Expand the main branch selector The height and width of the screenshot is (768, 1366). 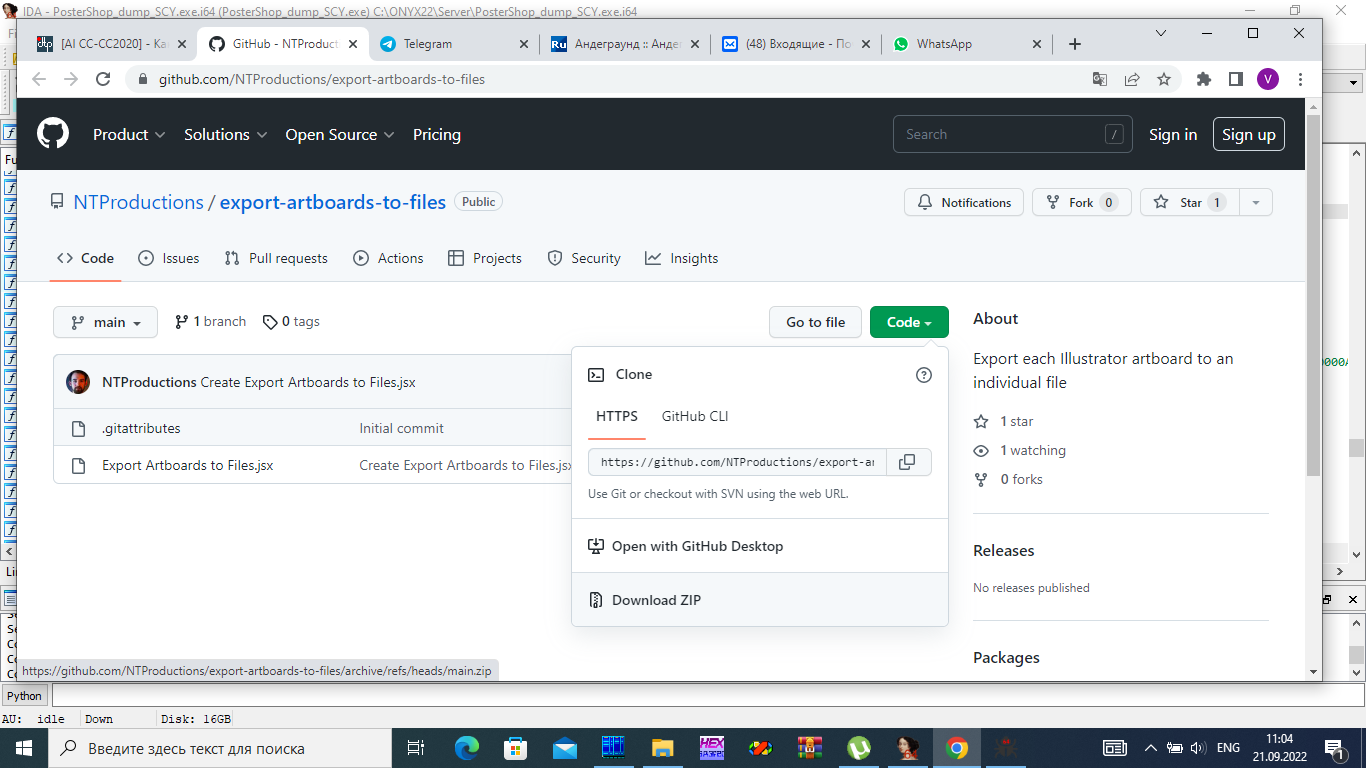(105, 322)
